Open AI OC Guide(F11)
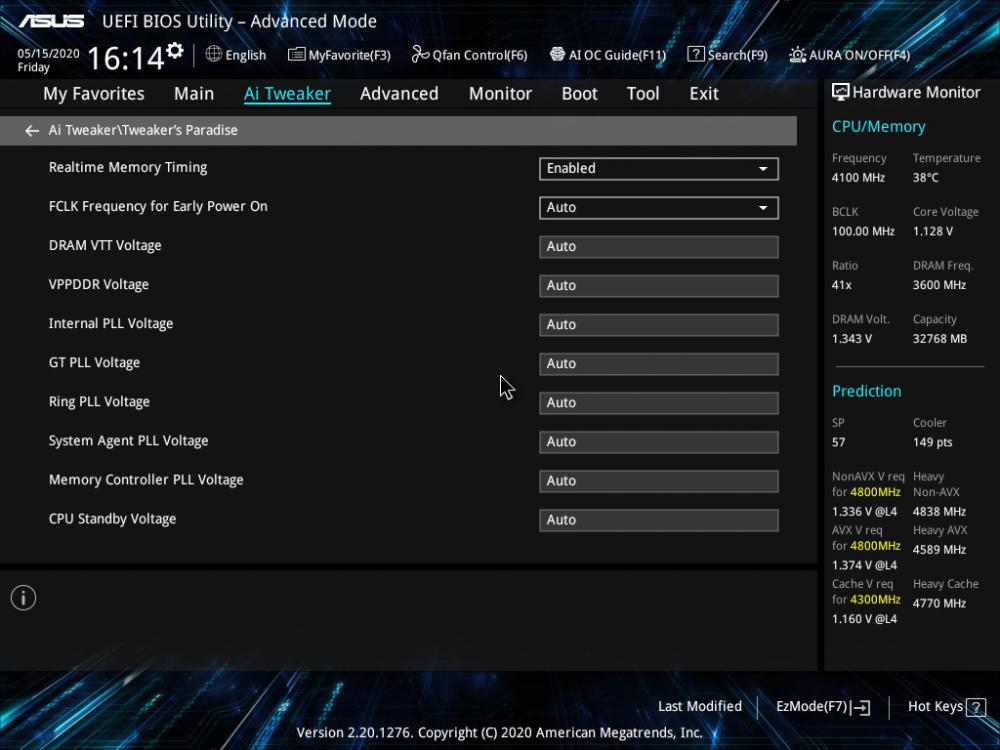1000x750 pixels. tap(608, 55)
